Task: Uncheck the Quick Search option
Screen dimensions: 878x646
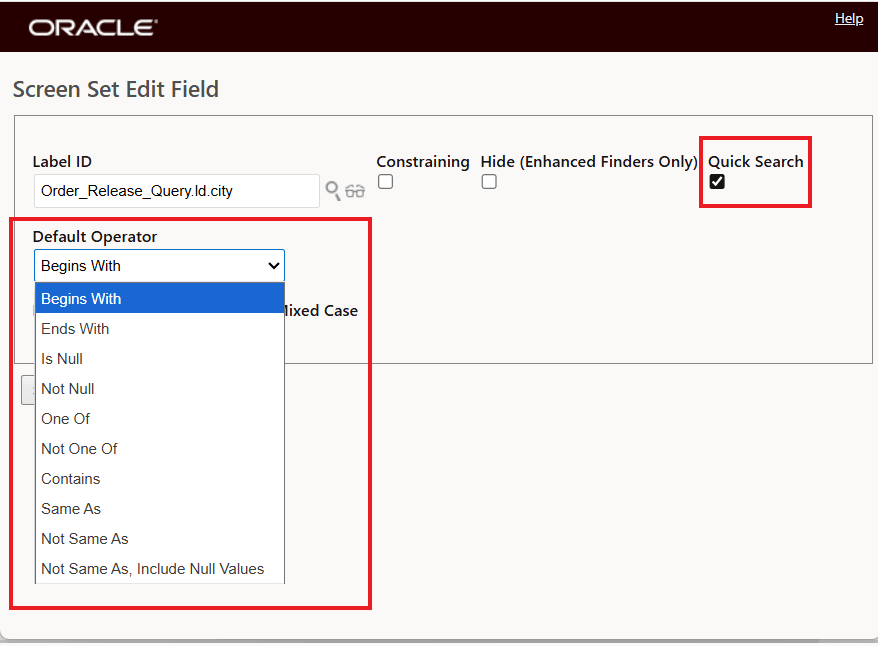Action: tap(716, 181)
